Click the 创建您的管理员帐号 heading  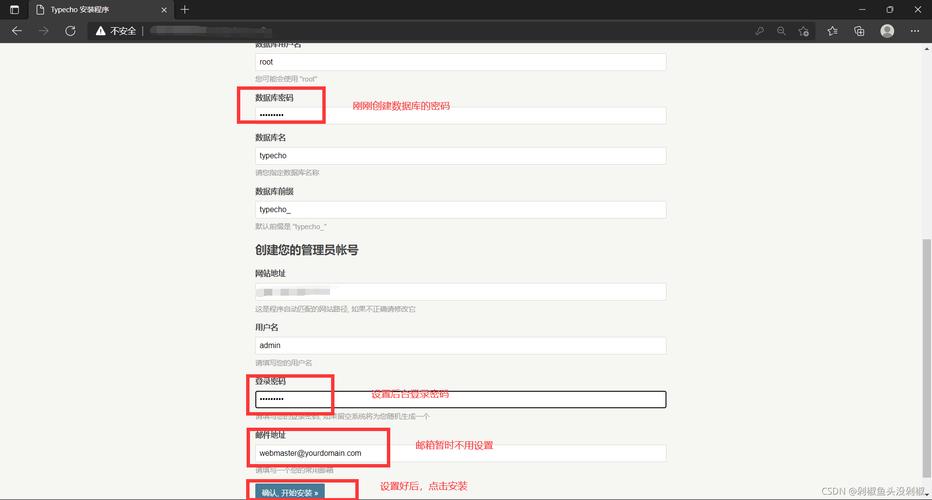tap(307, 250)
